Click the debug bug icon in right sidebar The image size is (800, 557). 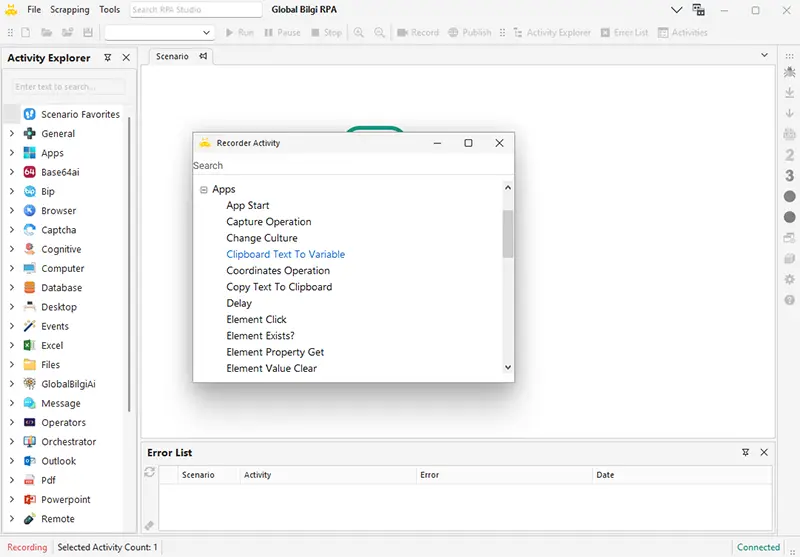coord(789,72)
